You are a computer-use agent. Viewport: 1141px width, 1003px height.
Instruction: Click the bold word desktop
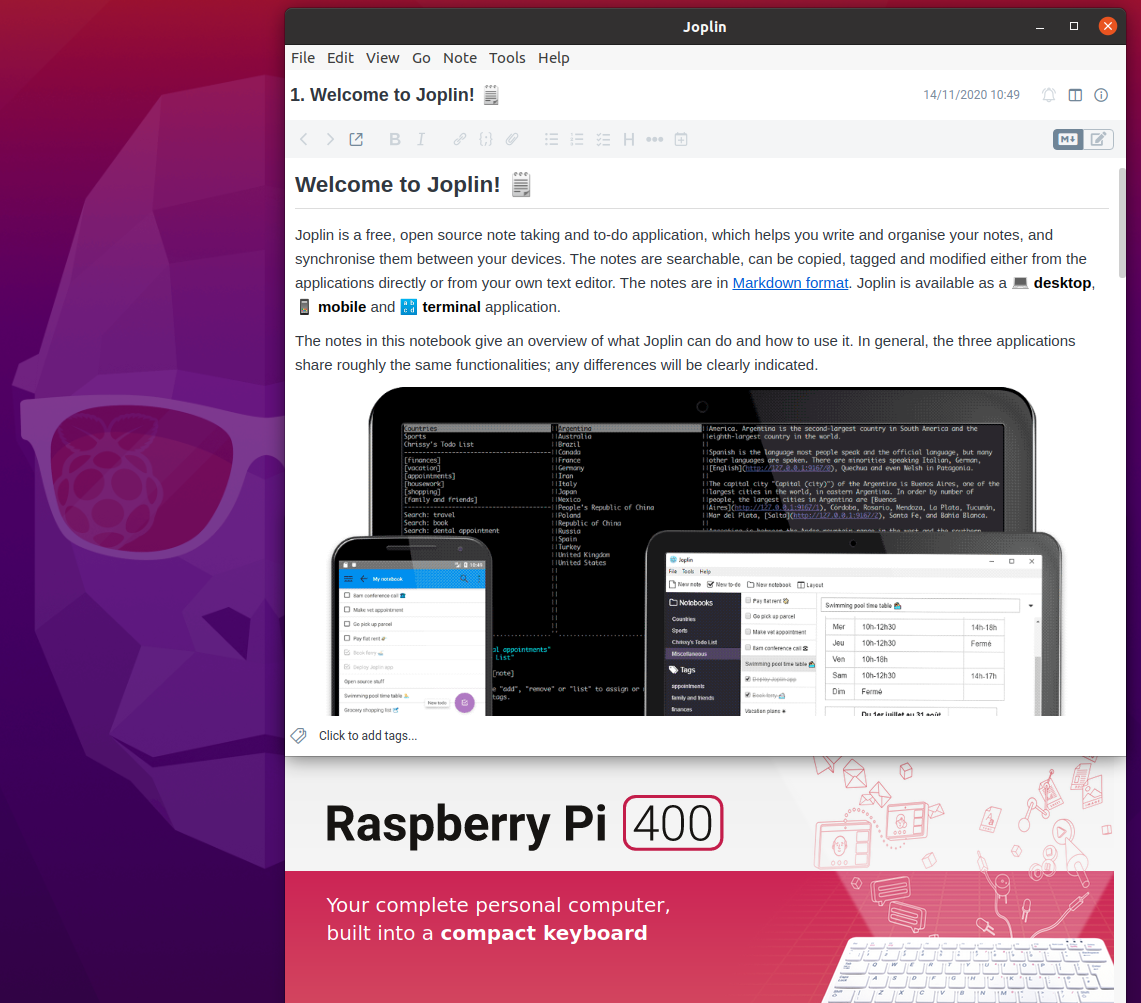tap(1062, 283)
